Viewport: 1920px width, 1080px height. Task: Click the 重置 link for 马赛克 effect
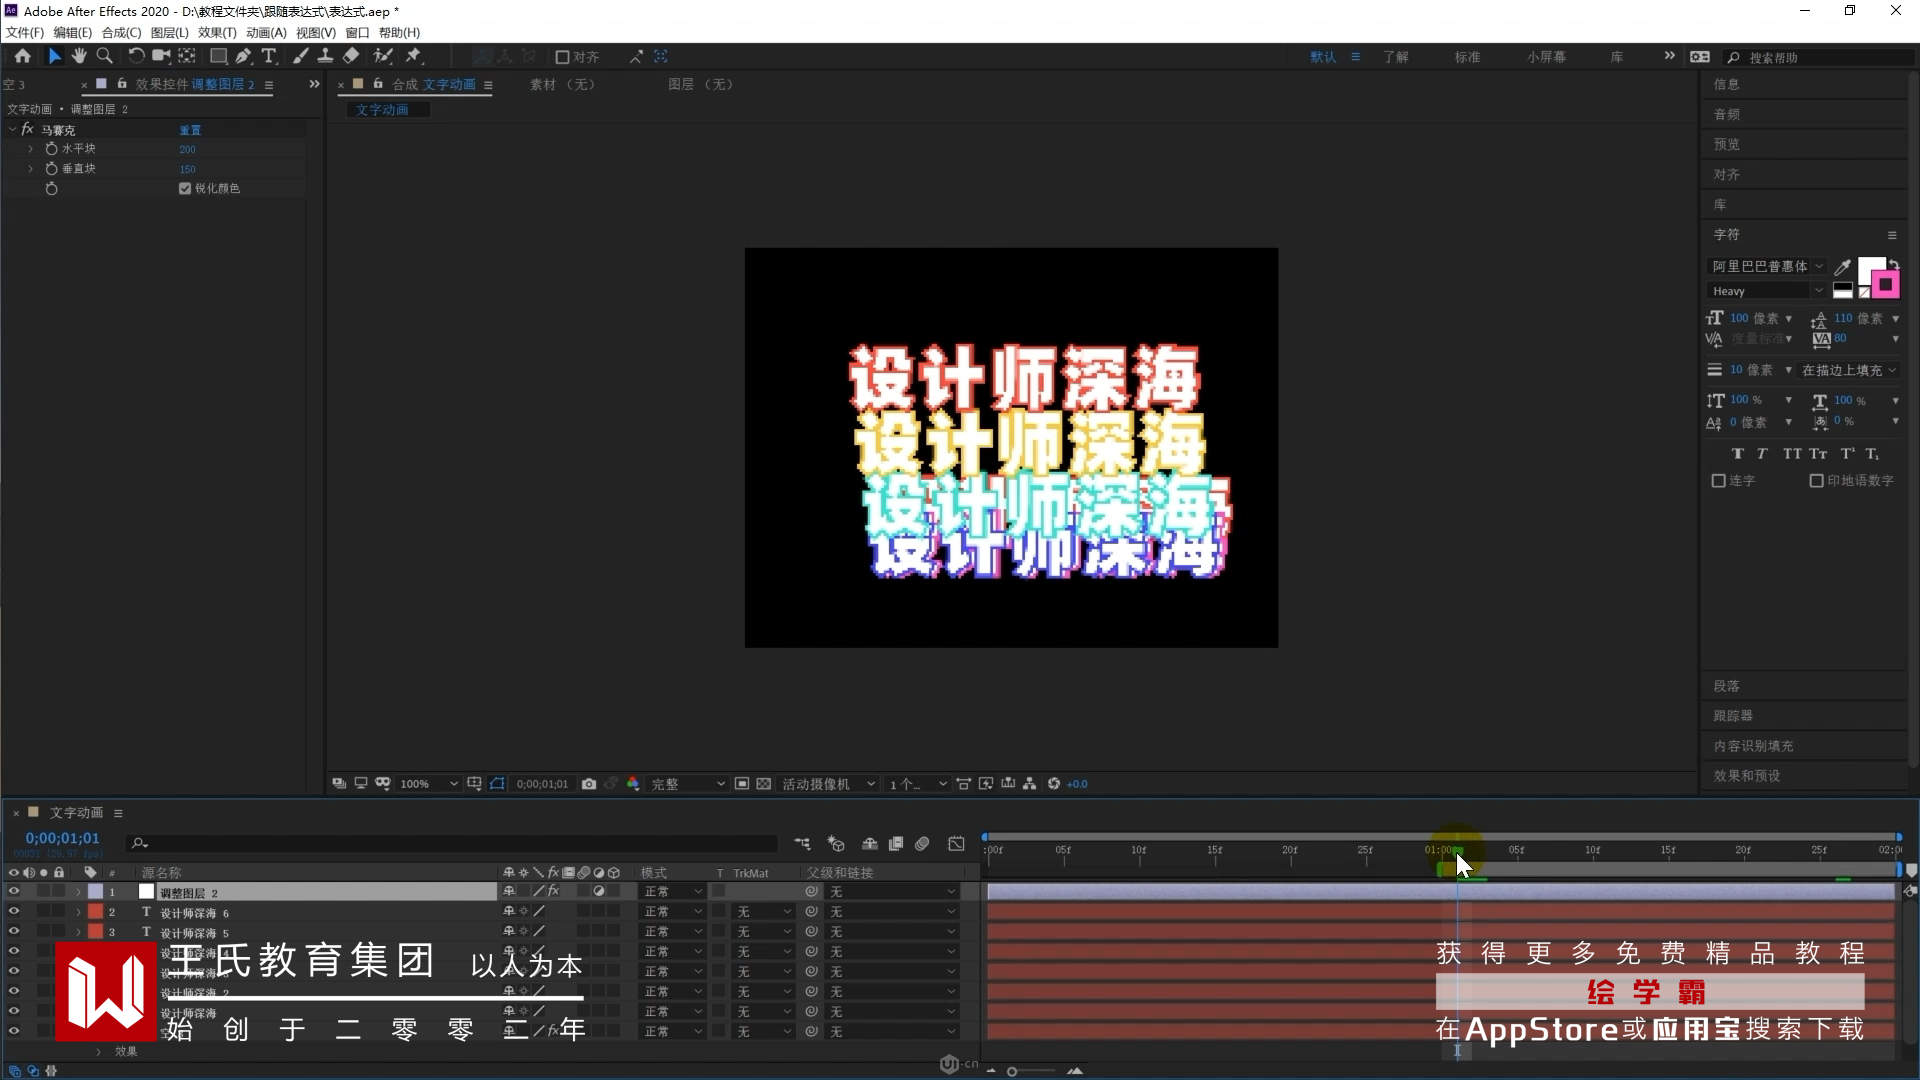190,130
